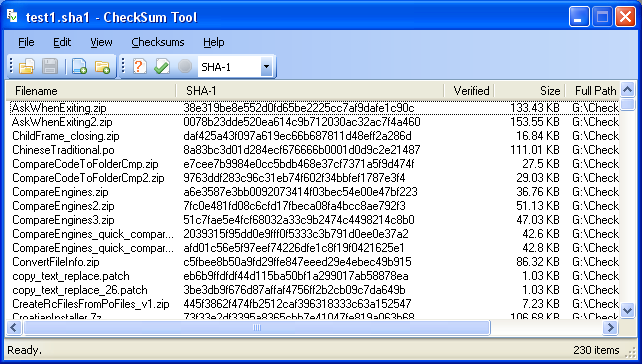Click the Add folder toolbar icon
The height and width of the screenshot is (364, 642).
coord(102,66)
